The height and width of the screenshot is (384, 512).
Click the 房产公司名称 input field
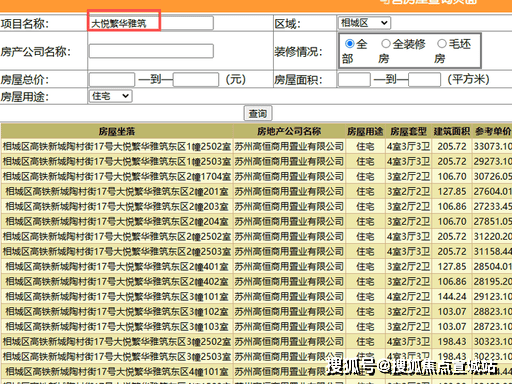[151, 51]
